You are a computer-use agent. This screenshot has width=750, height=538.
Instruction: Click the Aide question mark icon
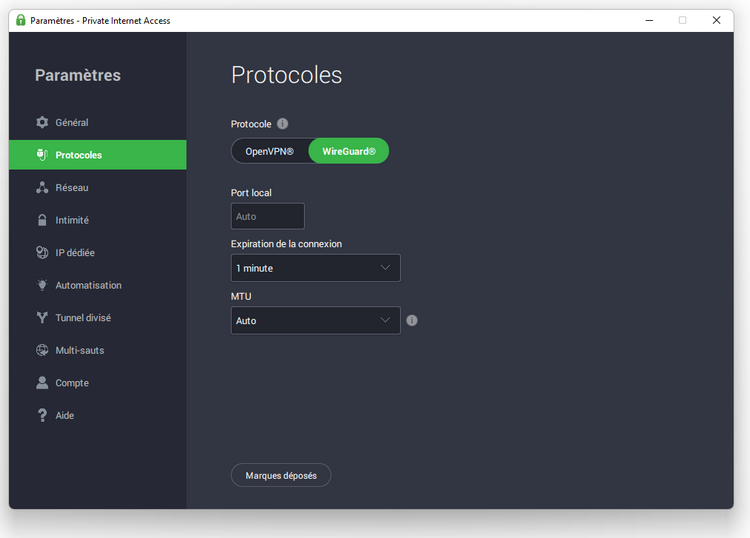tap(42, 415)
